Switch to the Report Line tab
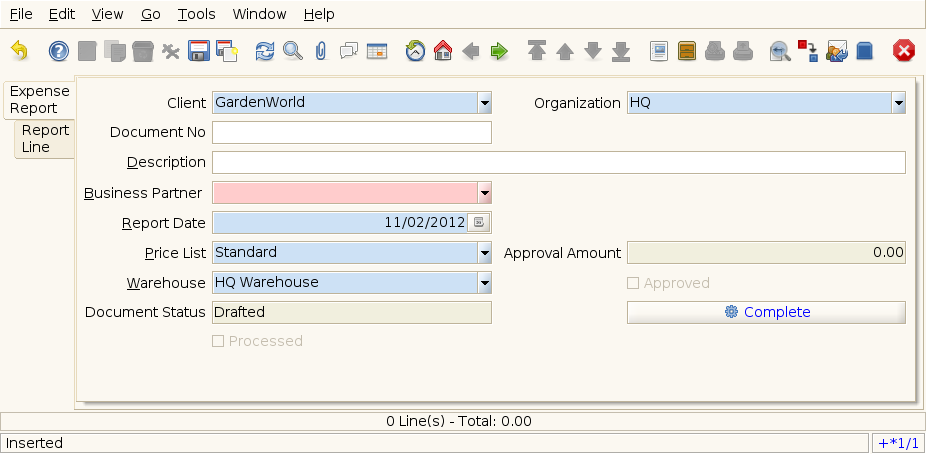 coord(45,139)
